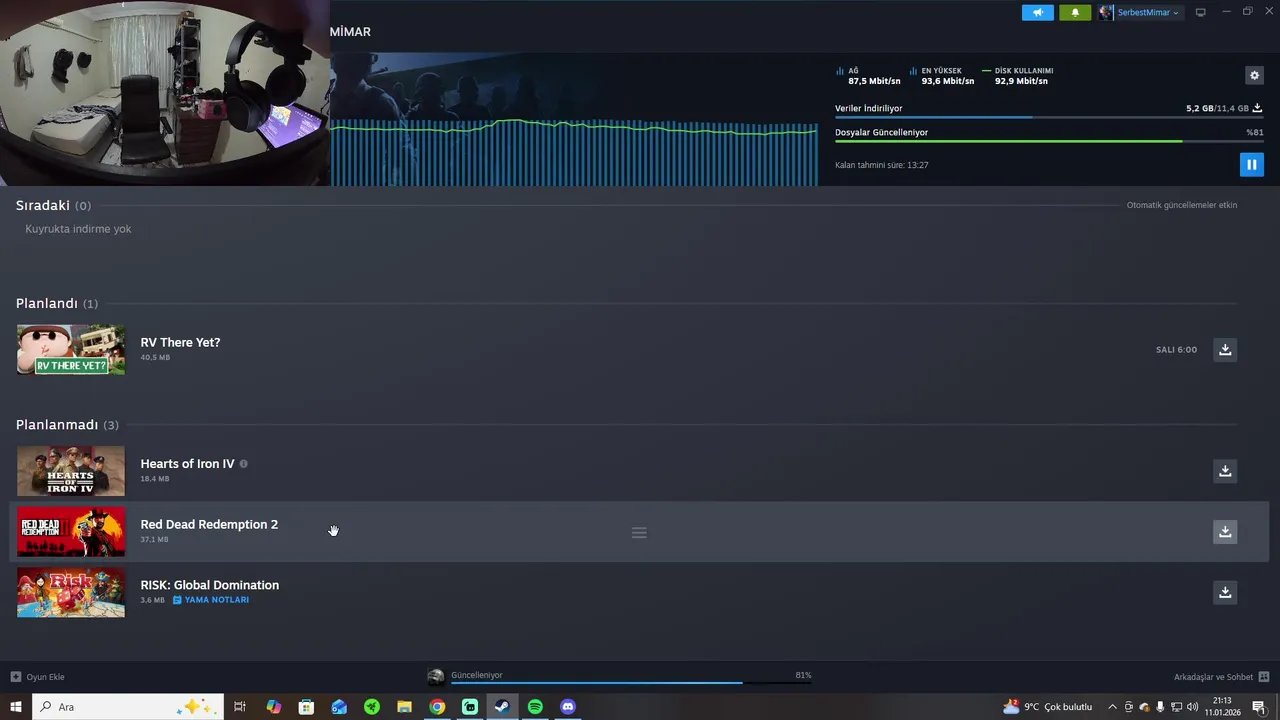Select the RISK: Global Domination title
Screen dimensions: 1280x720
coord(210,585)
